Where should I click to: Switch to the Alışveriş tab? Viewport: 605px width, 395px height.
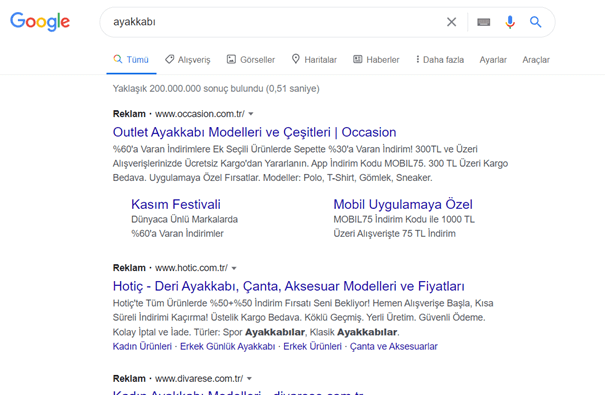188,60
